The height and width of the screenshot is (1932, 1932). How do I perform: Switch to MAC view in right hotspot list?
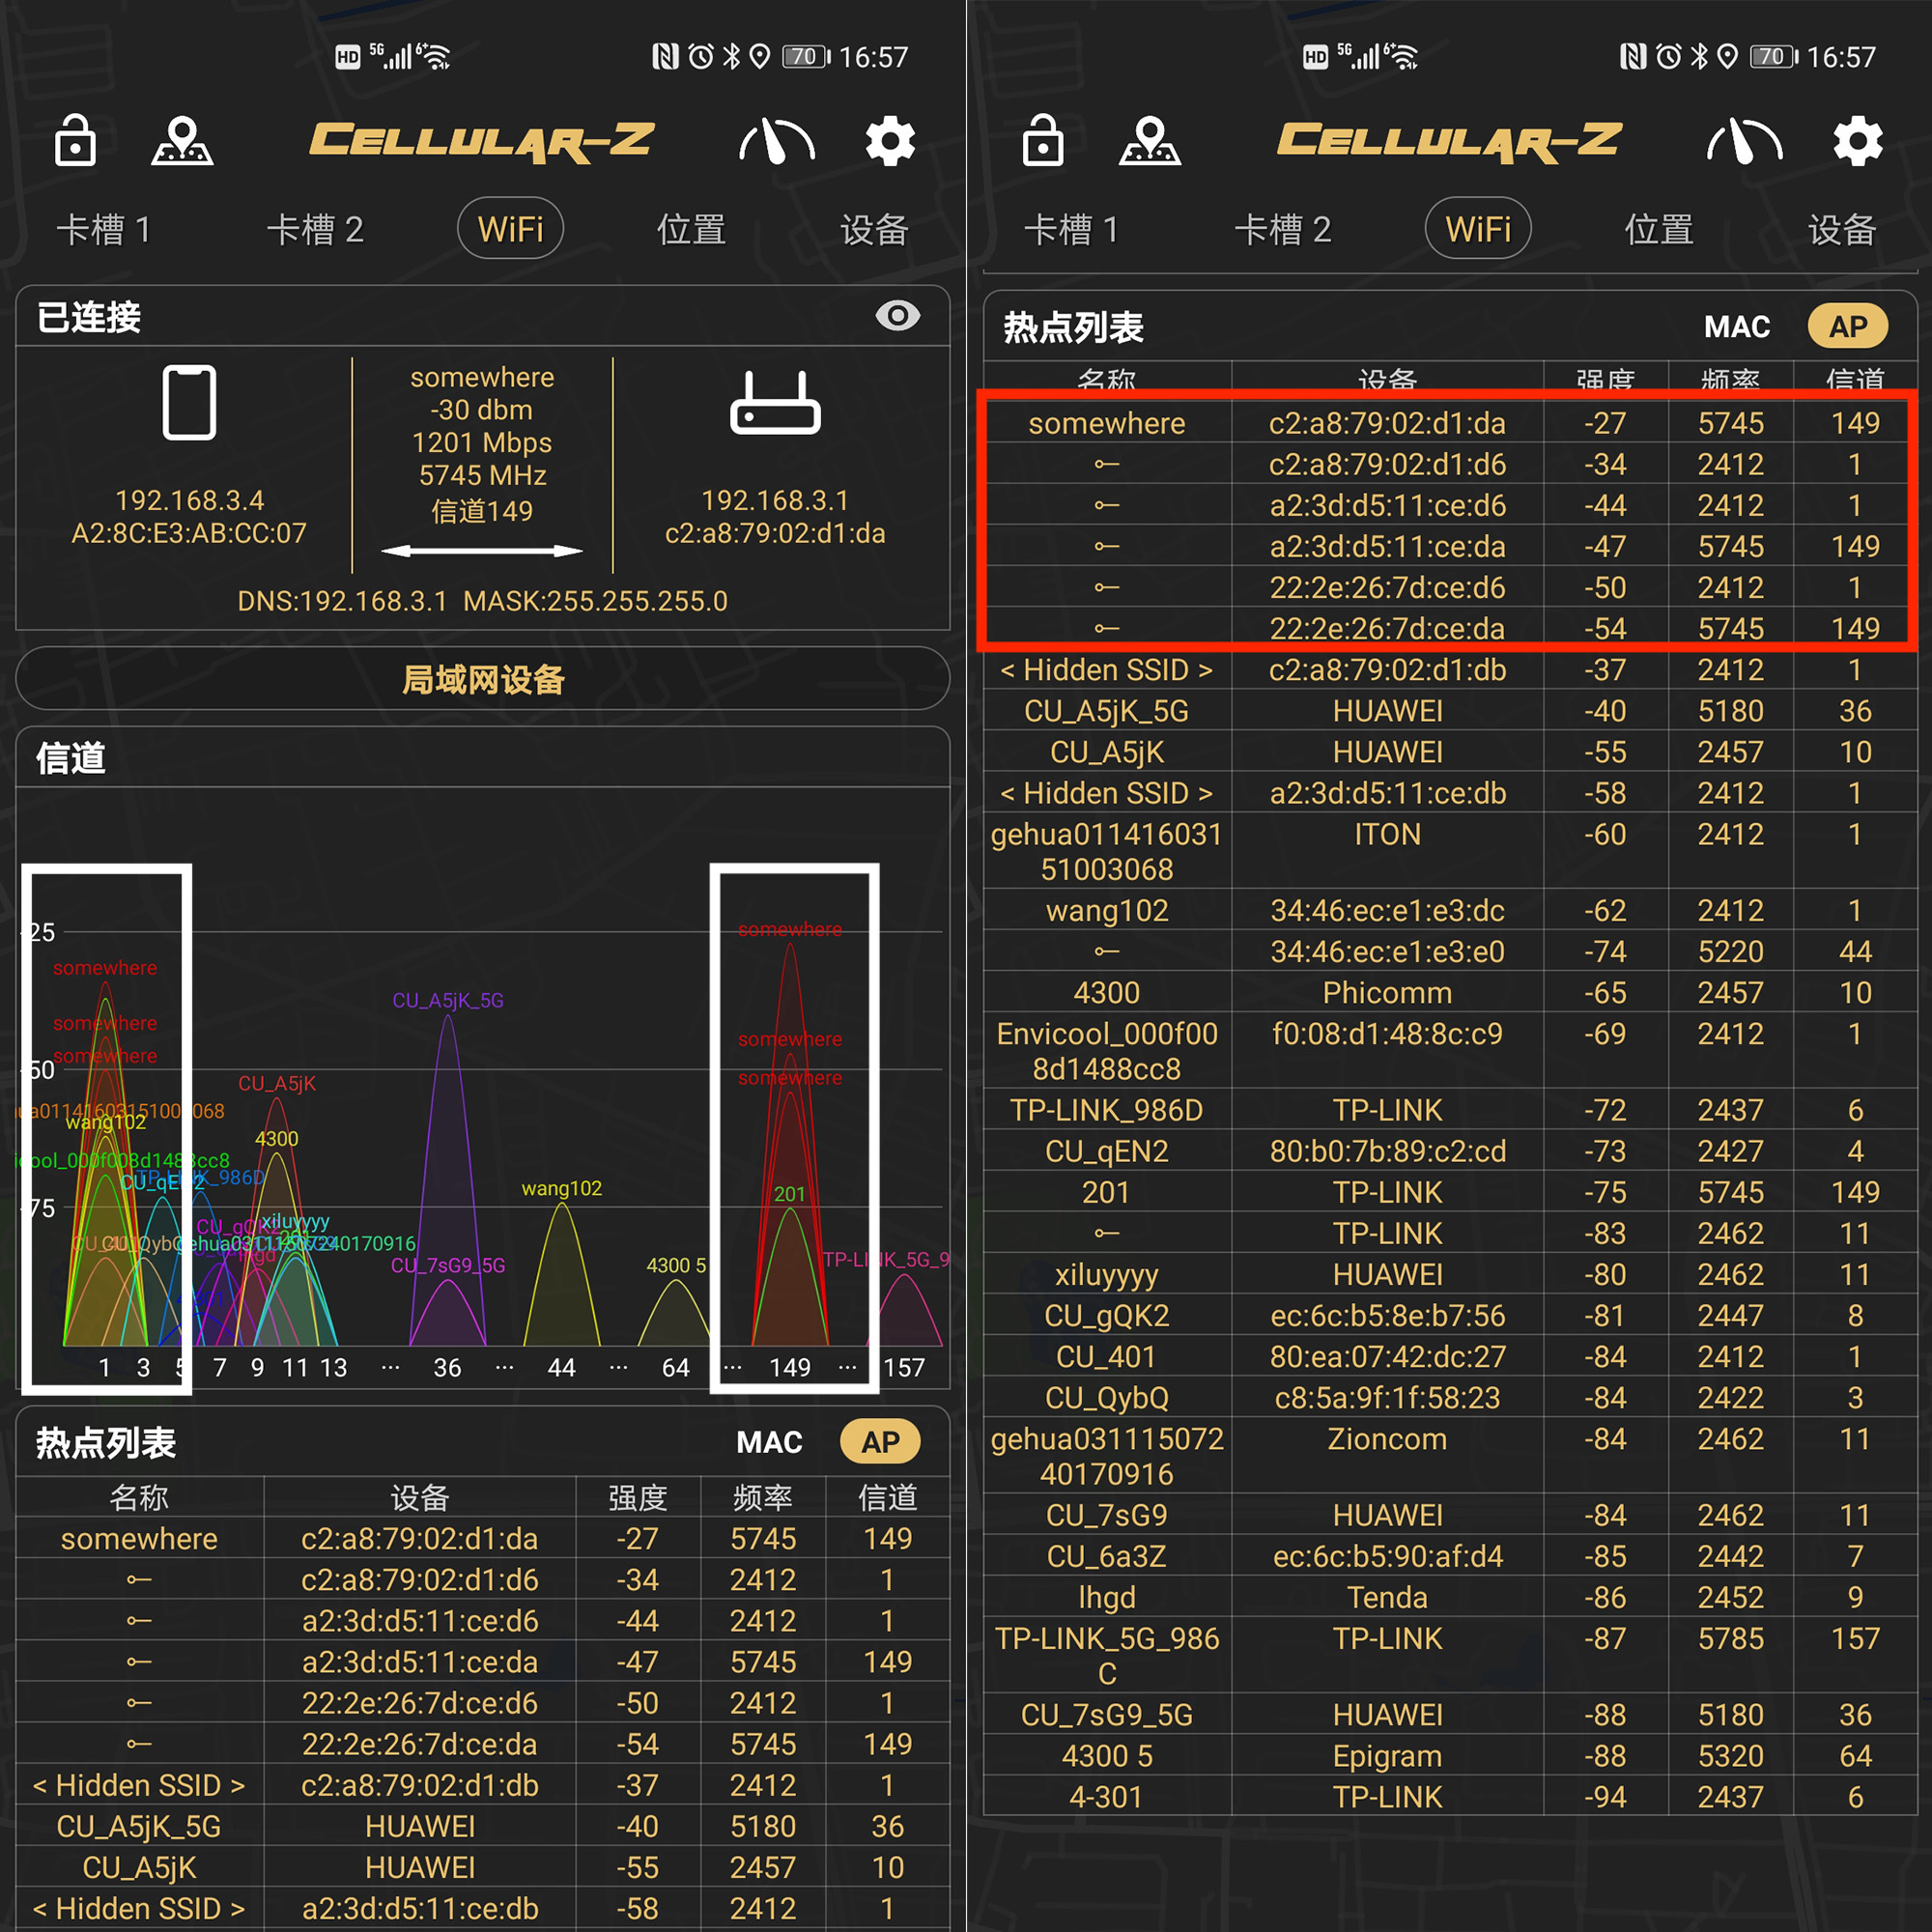tap(1736, 327)
